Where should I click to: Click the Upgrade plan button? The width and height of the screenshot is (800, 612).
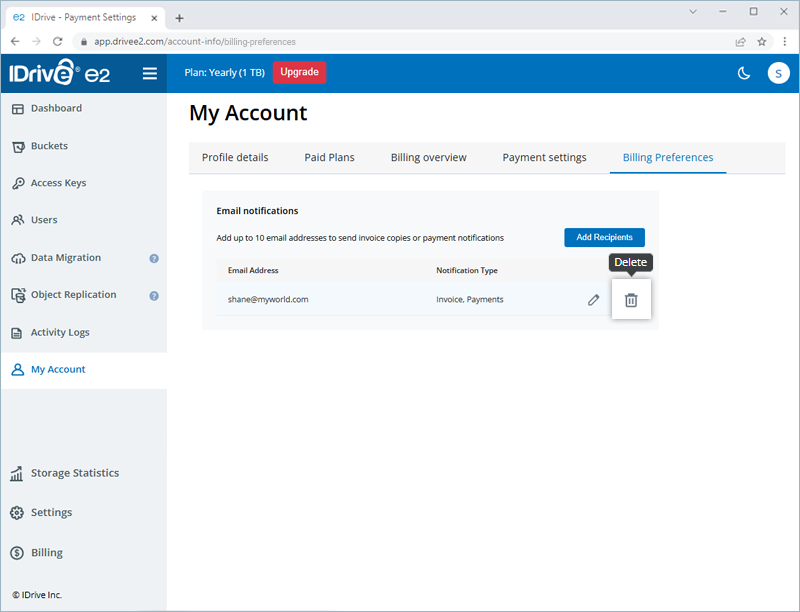(x=299, y=72)
